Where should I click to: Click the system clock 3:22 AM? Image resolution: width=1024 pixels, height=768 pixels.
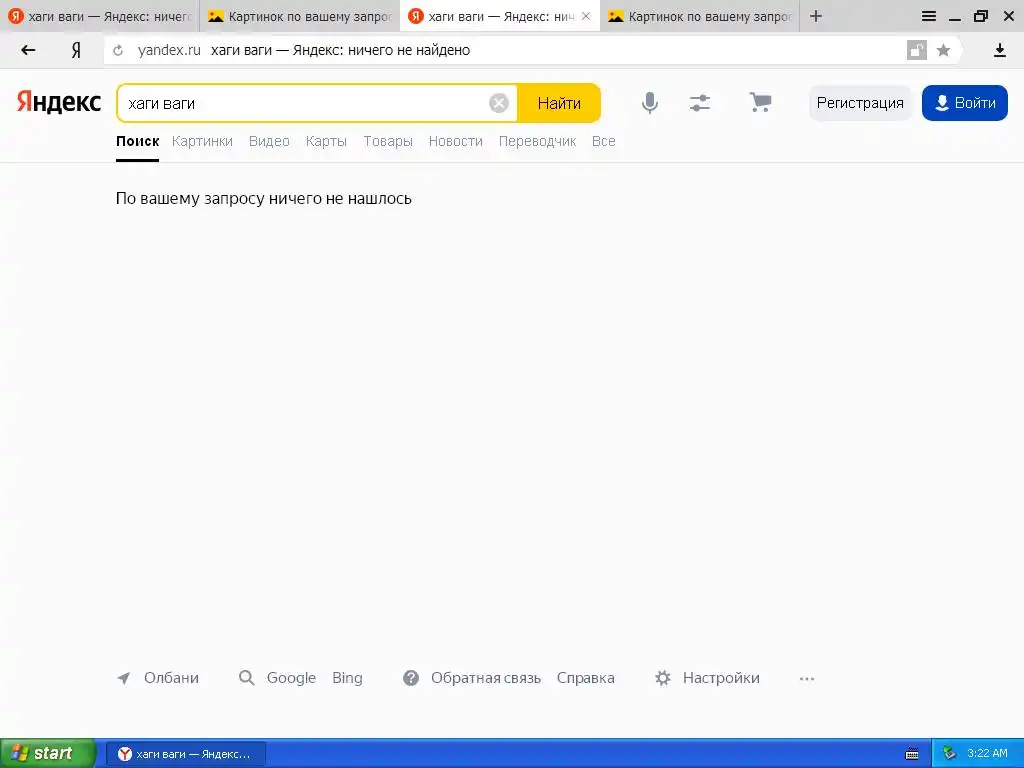pyautogui.click(x=987, y=754)
